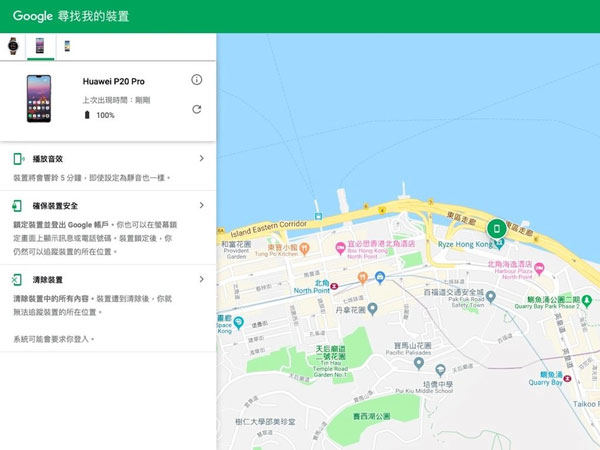Click the battery icon beside 100%
This screenshot has width=600, height=450.
[x=87, y=115]
